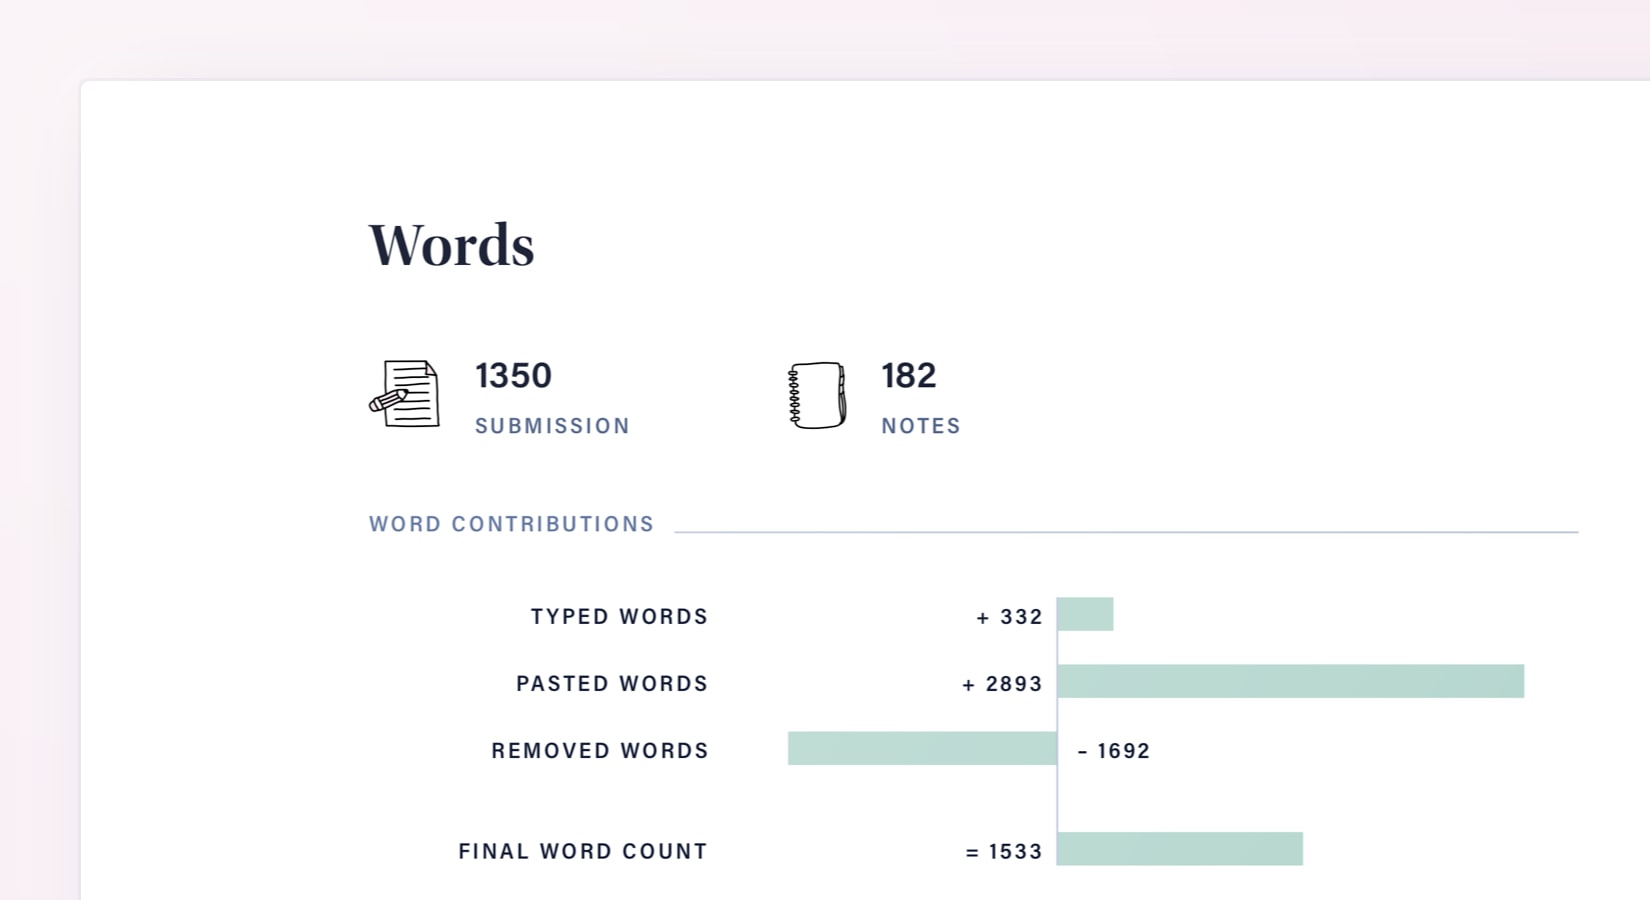Click the final word count bar
The image size is (1650, 900).
[1180, 848]
